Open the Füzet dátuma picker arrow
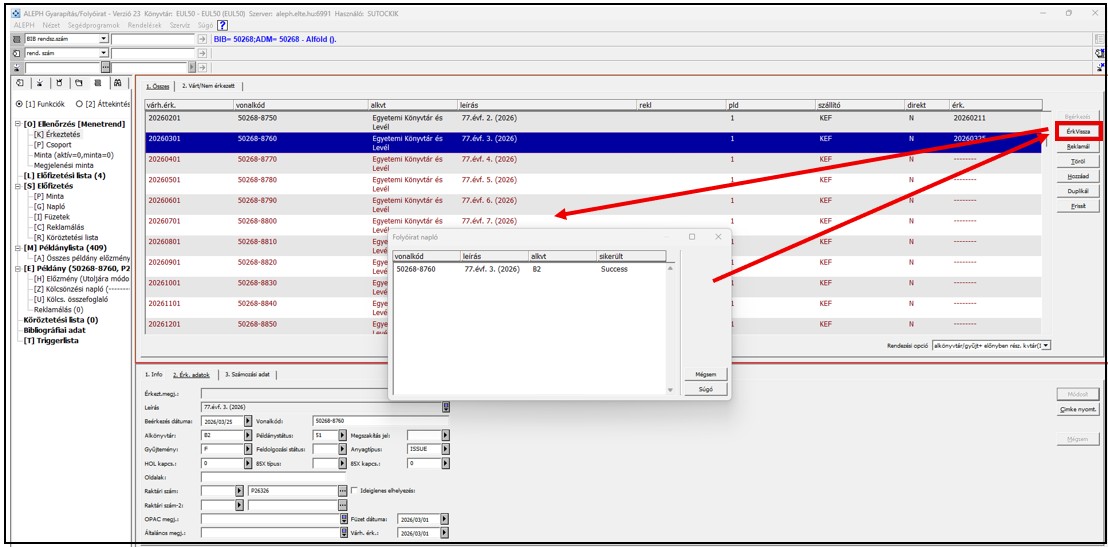Viewport: 1108px width, 547px height. tap(444, 519)
